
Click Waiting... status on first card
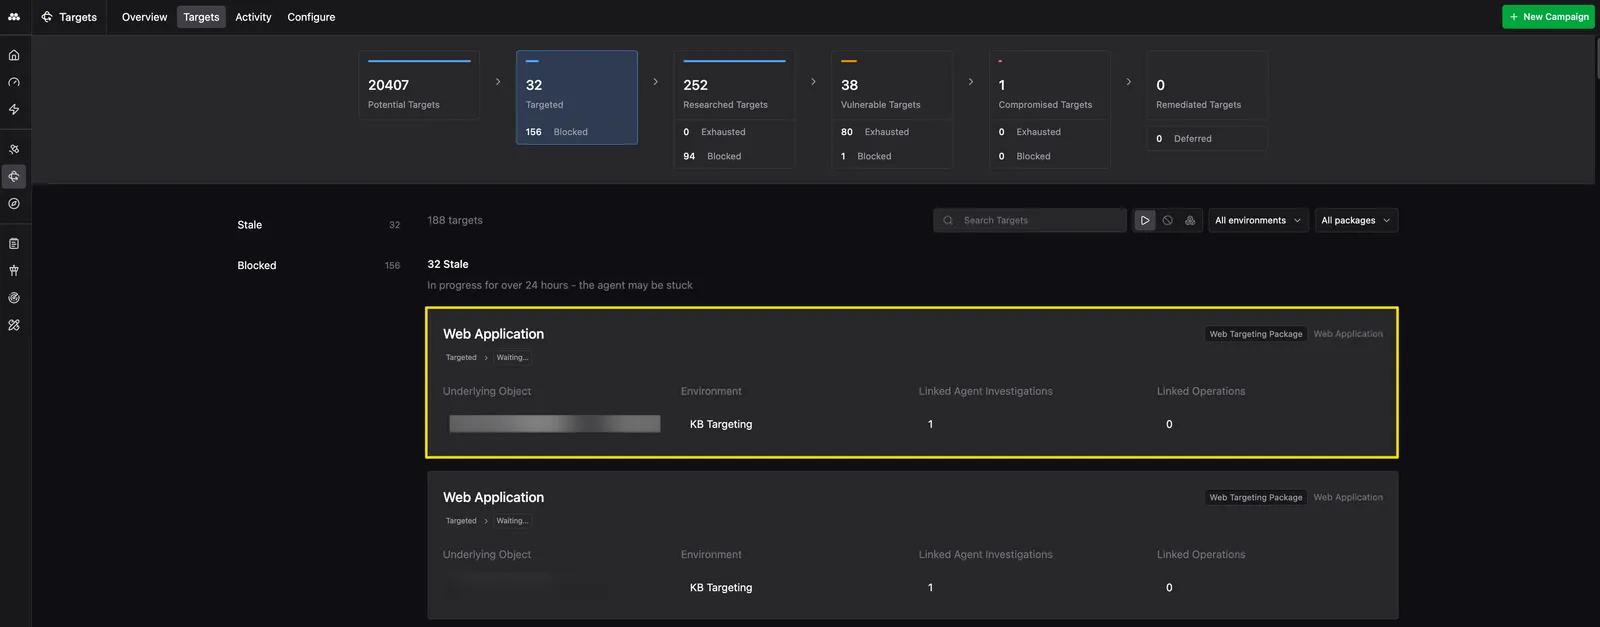pos(512,357)
